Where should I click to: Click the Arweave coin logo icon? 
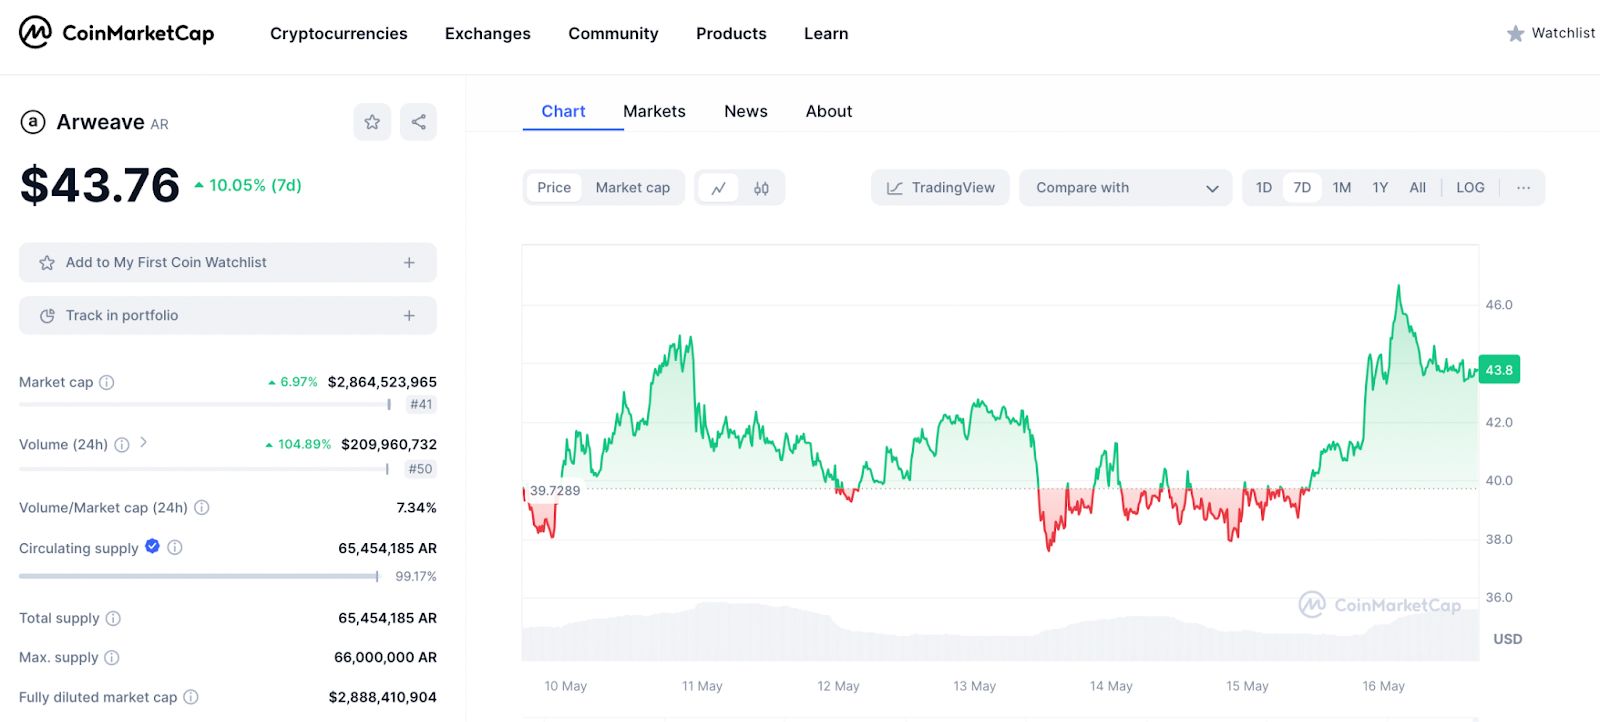tap(33, 122)
